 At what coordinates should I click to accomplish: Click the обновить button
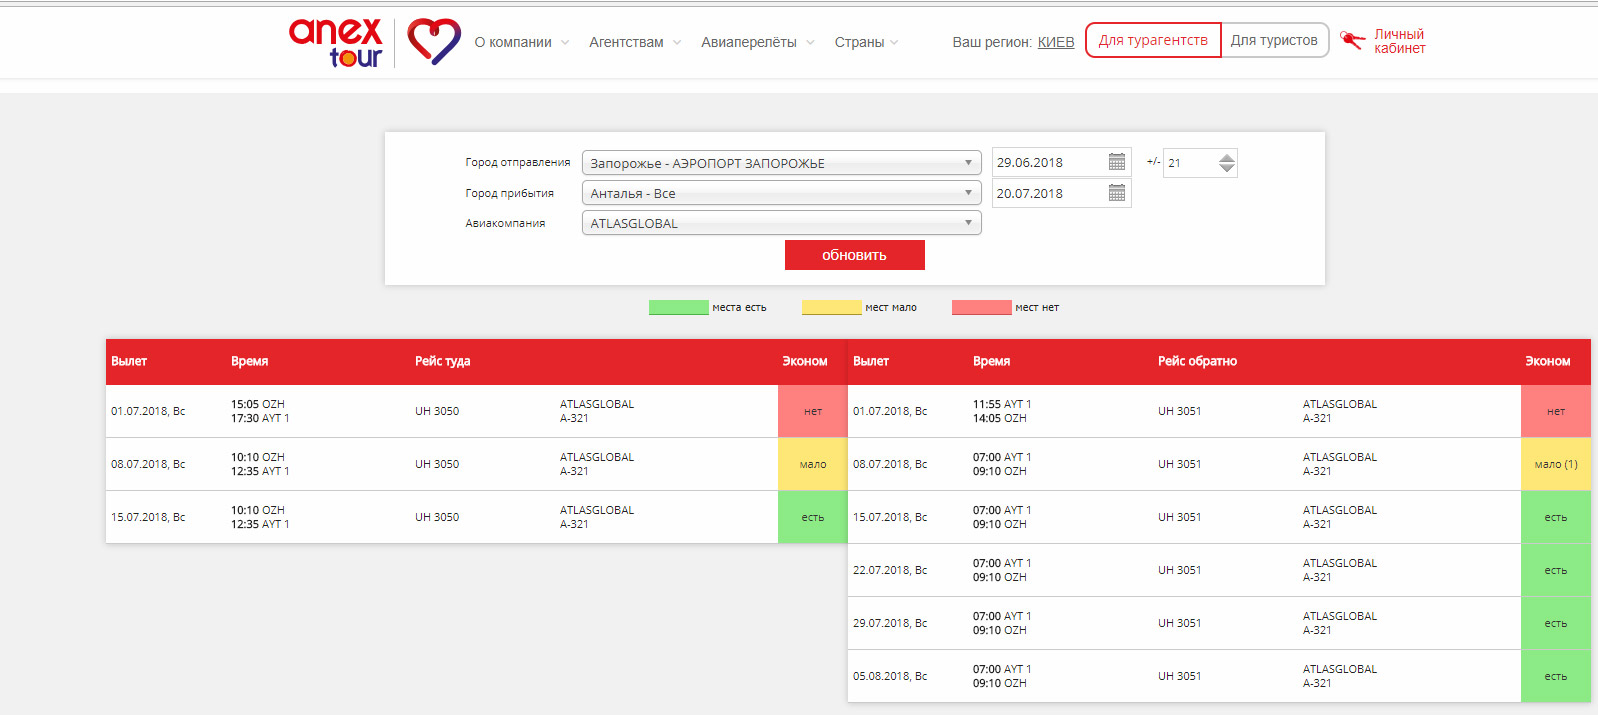[854, 255]
